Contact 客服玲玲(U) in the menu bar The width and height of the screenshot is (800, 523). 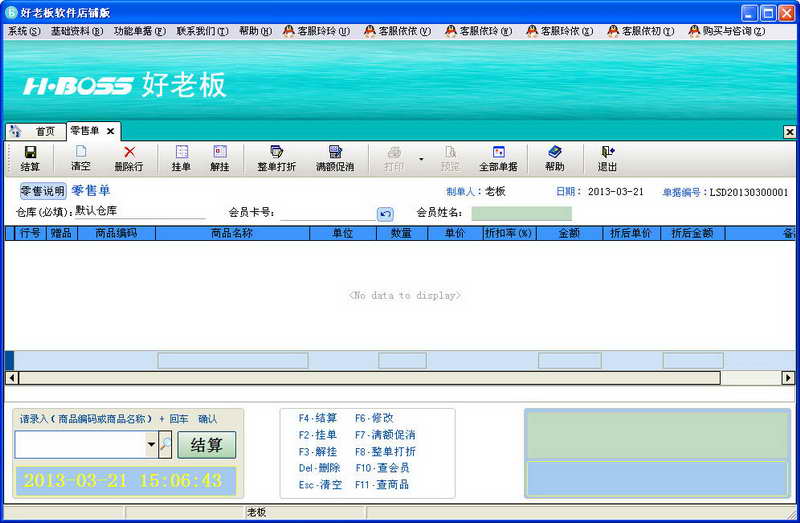click(x=316, y=31)
